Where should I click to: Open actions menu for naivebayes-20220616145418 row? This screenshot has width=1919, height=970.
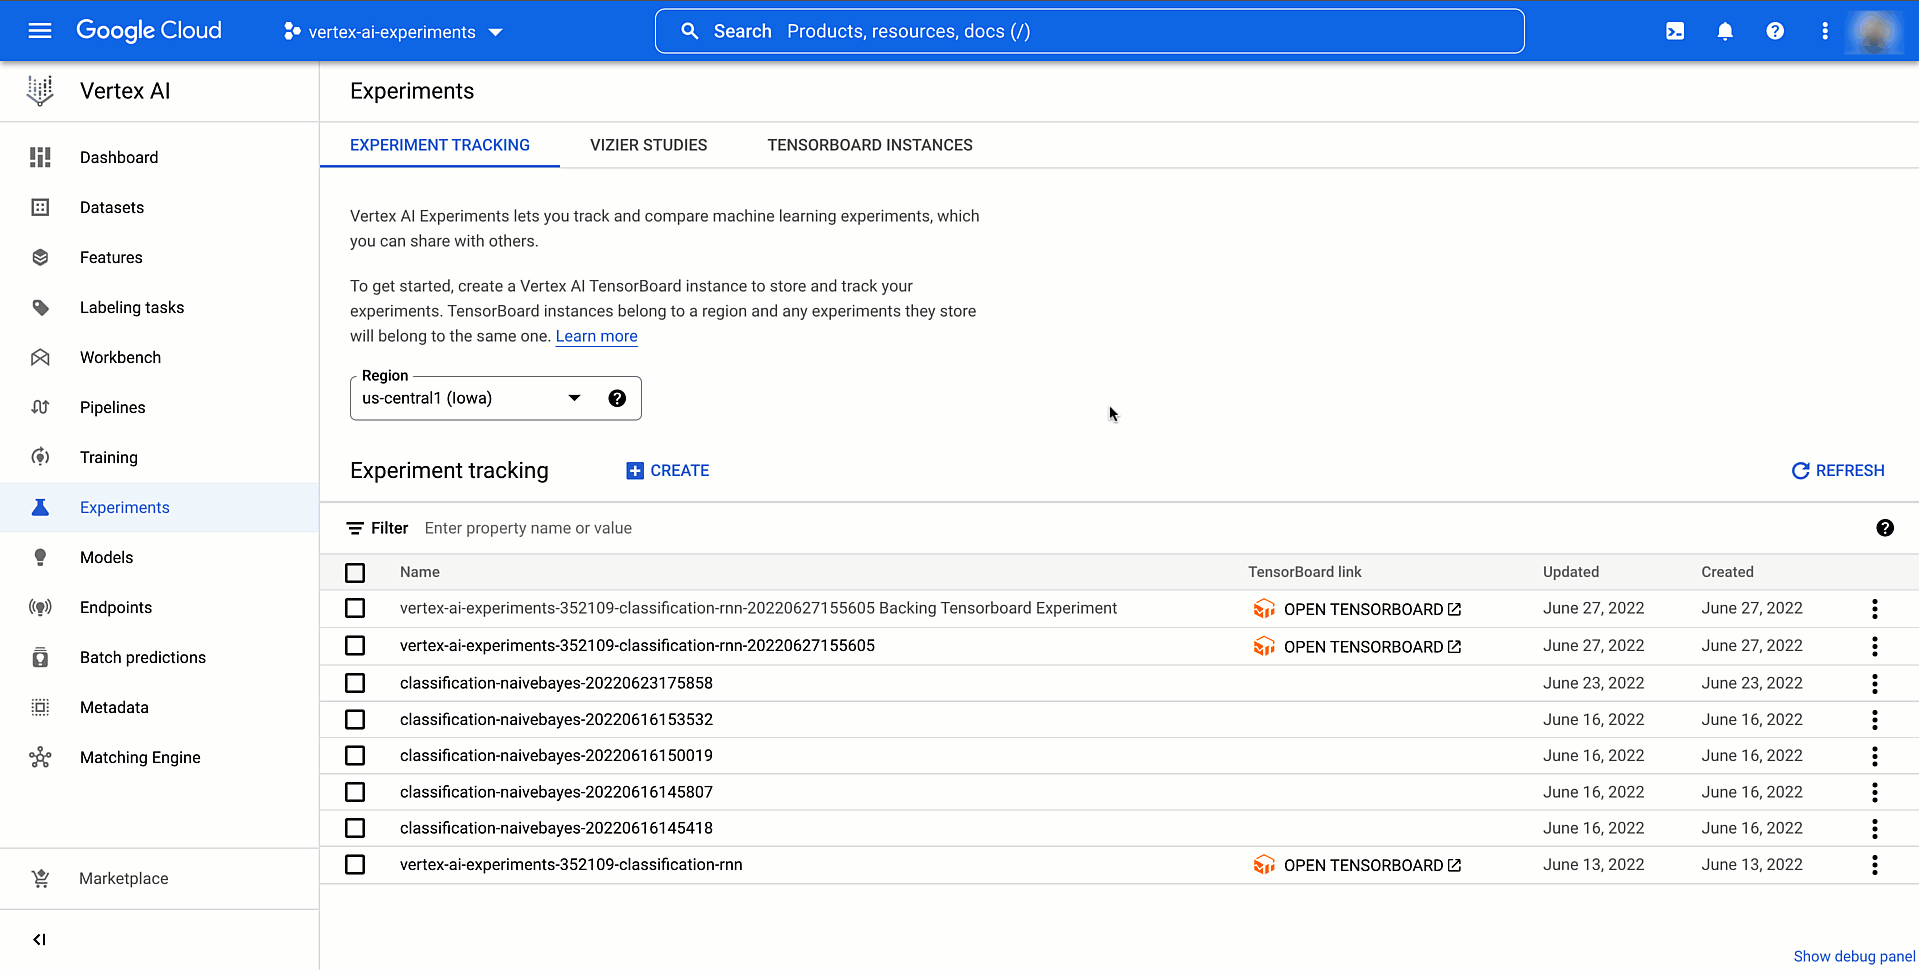tap(1875, 828)
